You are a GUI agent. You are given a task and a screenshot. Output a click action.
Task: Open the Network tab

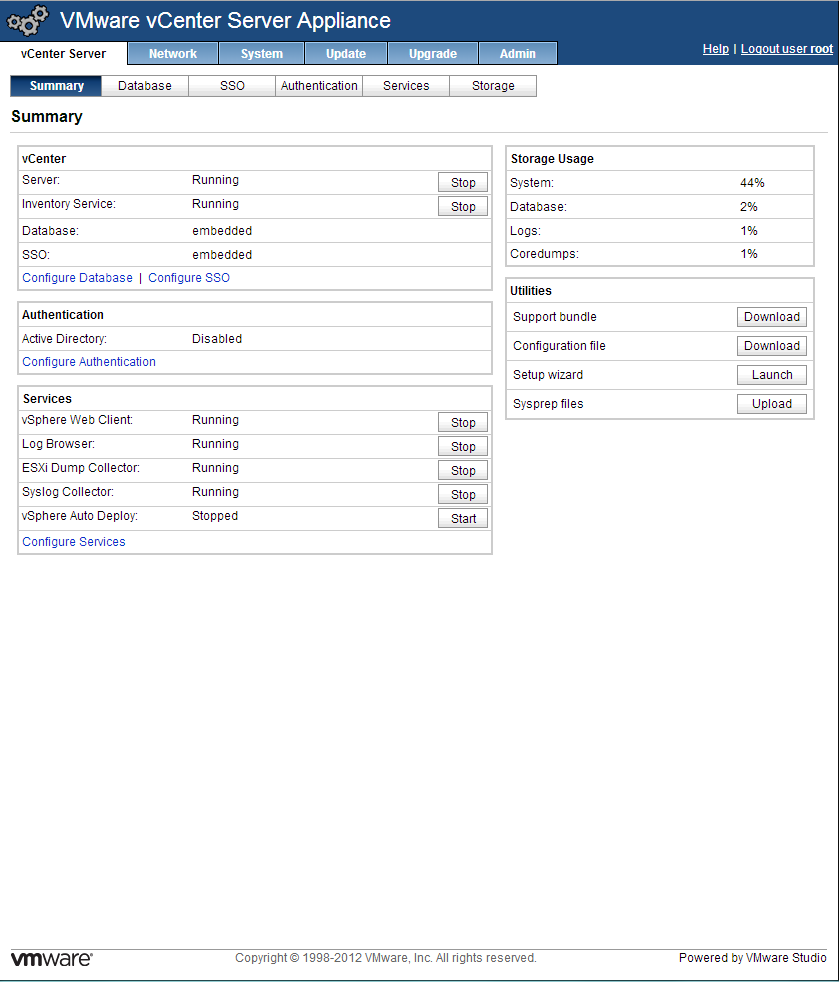[x=173, y=54]
